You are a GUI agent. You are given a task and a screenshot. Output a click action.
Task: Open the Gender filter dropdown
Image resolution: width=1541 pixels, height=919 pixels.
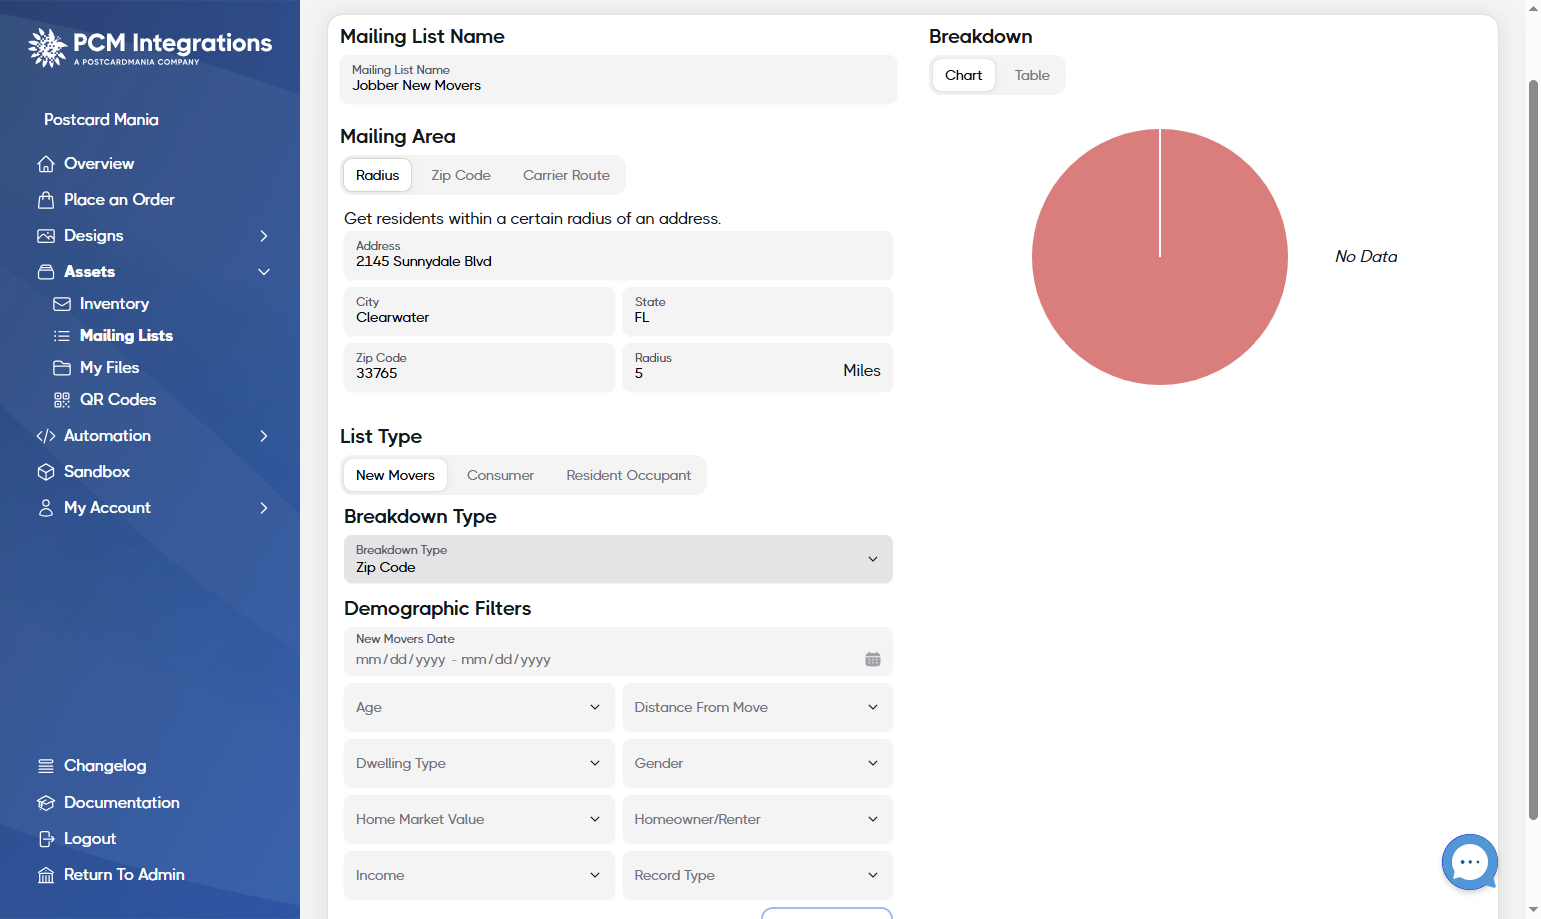pos(757,763)
